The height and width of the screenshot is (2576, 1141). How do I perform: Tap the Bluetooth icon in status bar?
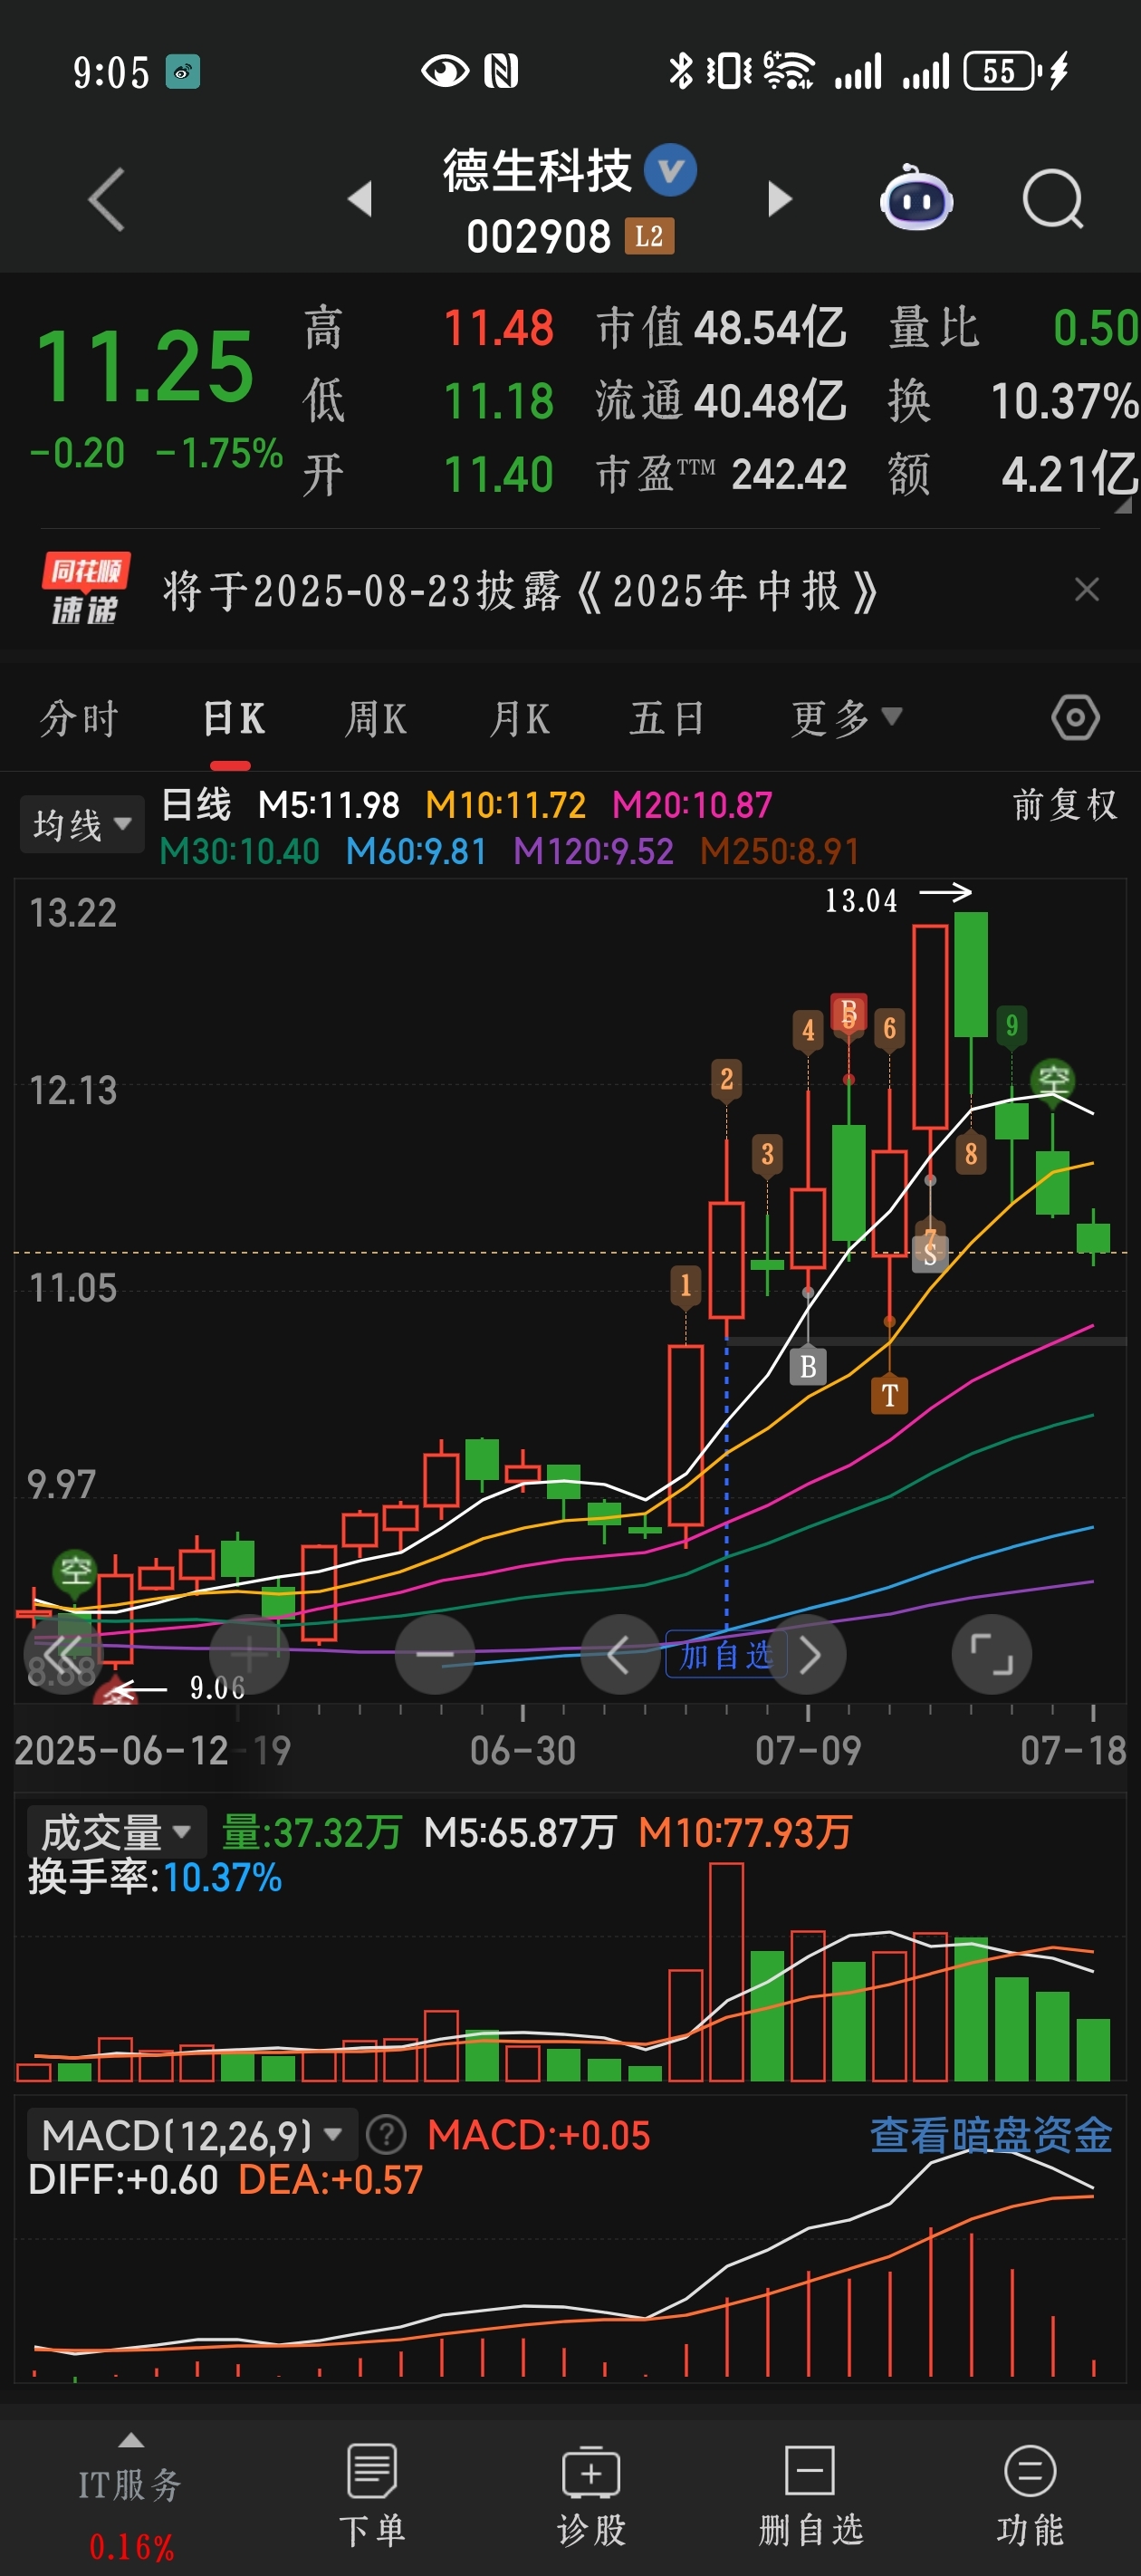click(681, 71)
